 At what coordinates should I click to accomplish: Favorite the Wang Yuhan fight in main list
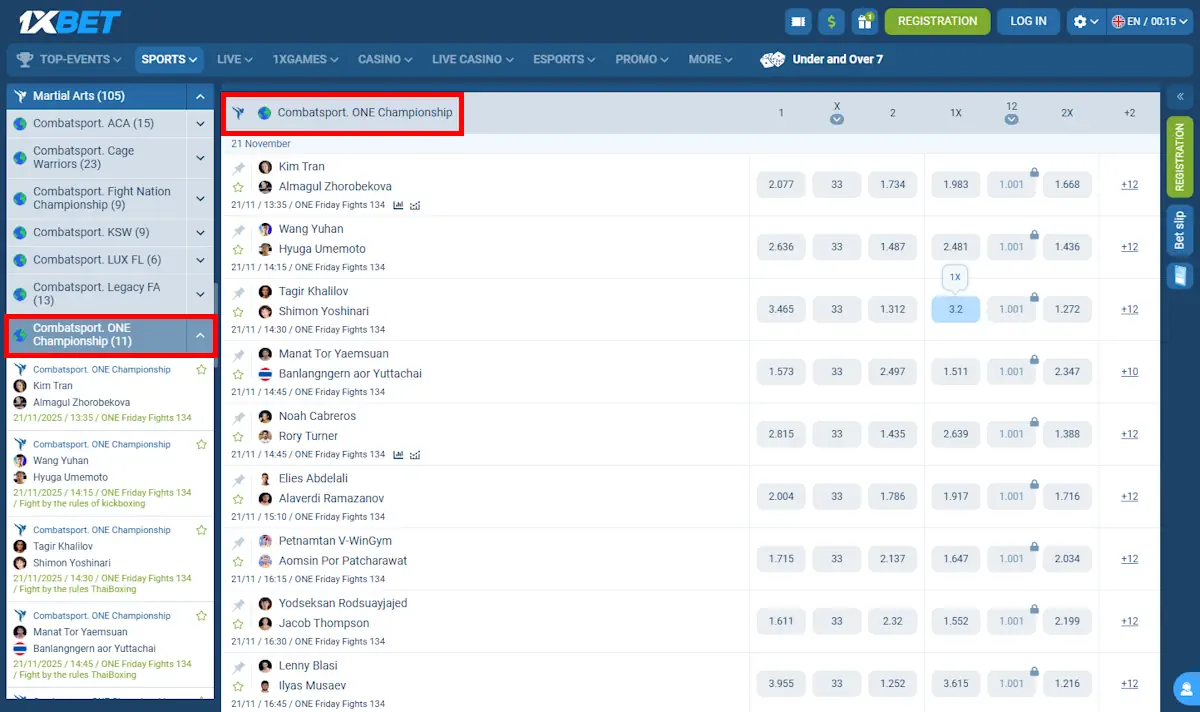pyautogui.click(x=239, y=249)
